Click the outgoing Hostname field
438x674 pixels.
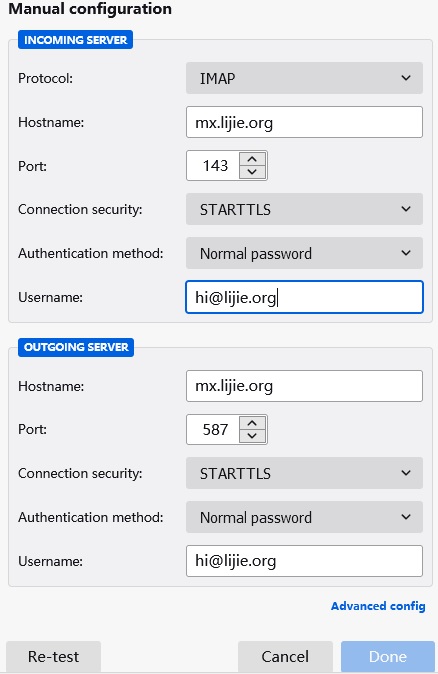304,386
